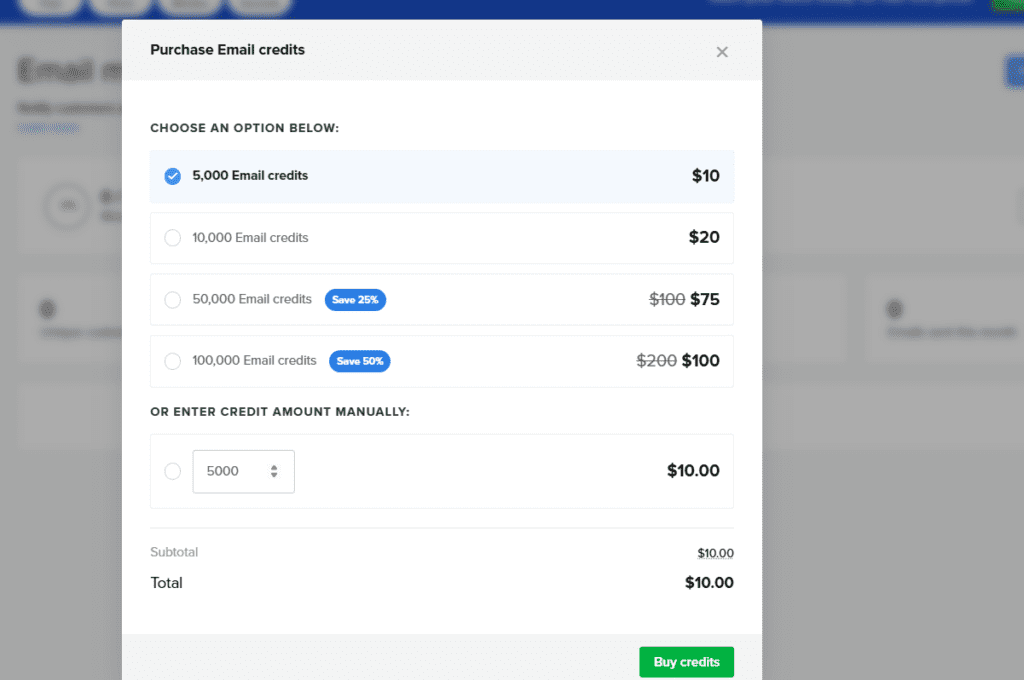
Task: Click the struck-through $200 original price
Action: (x=657, y=361)
